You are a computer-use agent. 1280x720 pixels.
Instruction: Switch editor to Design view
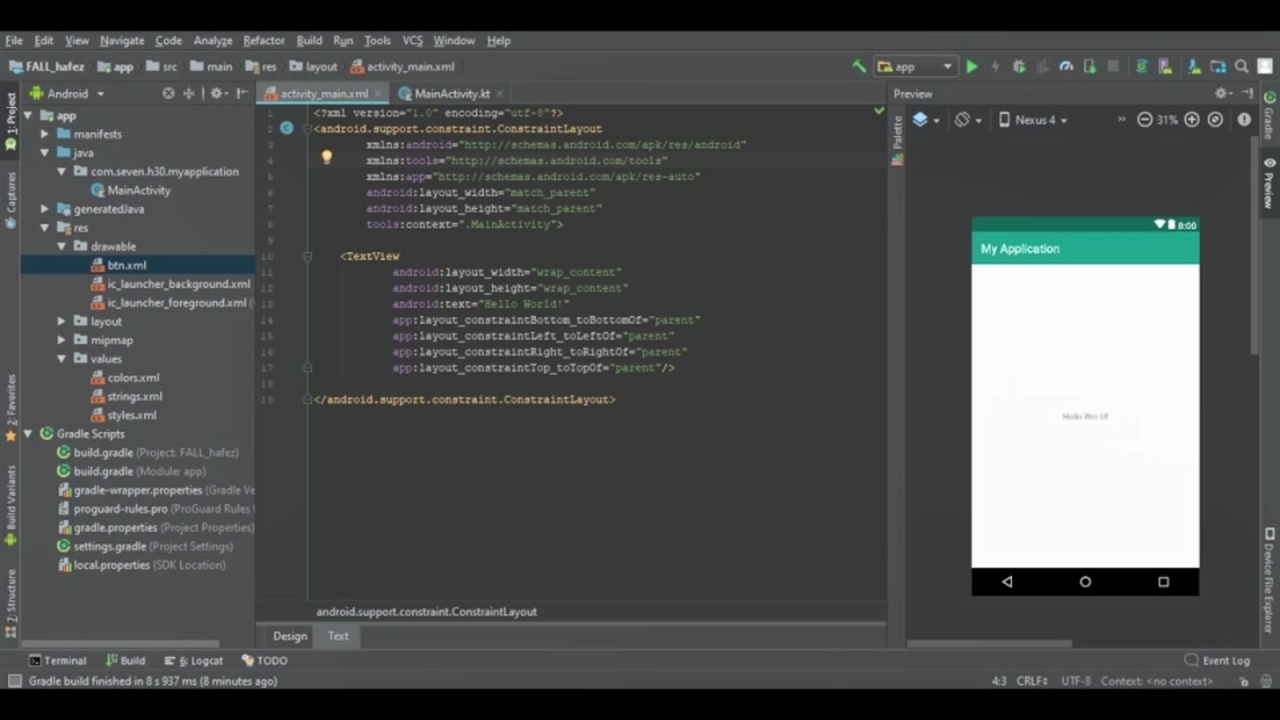(x=290, y=636)
